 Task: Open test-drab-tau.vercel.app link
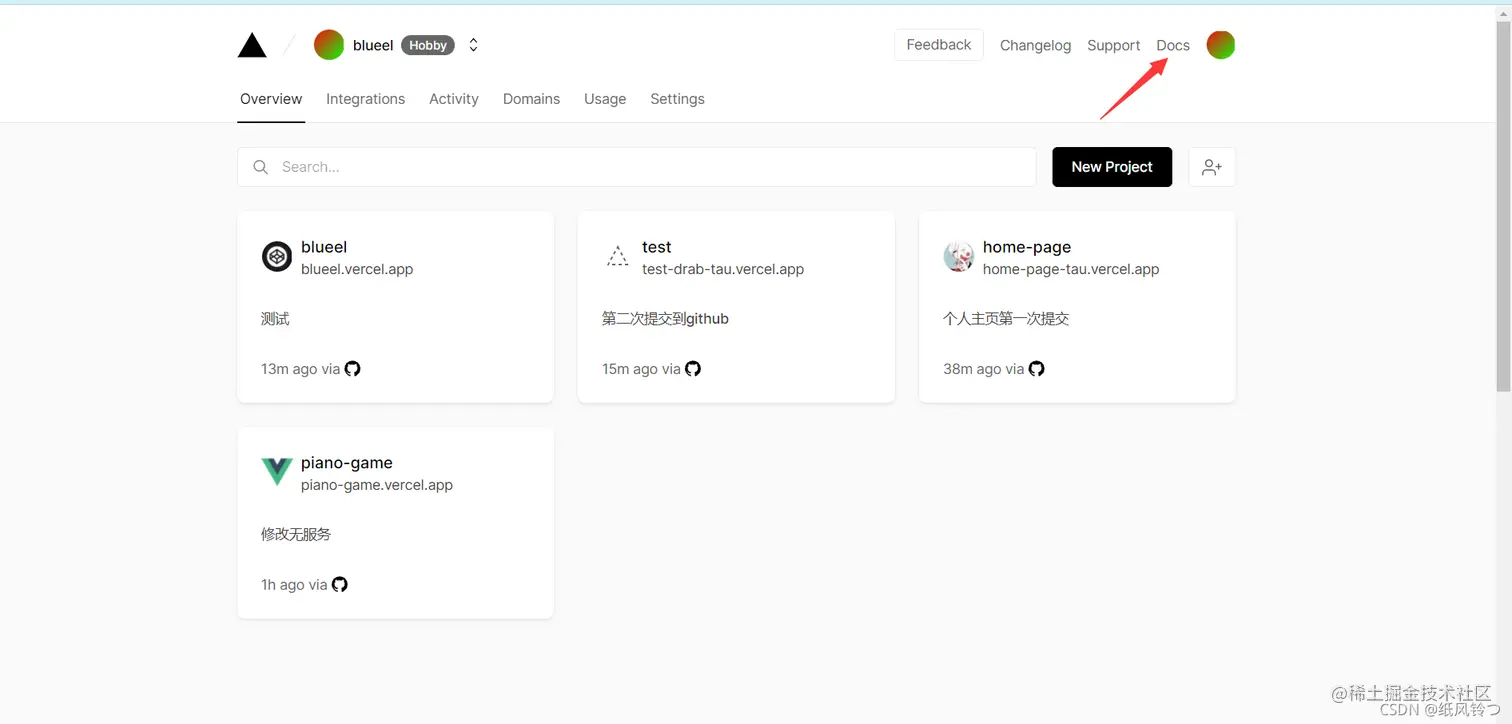coord(723,269)
